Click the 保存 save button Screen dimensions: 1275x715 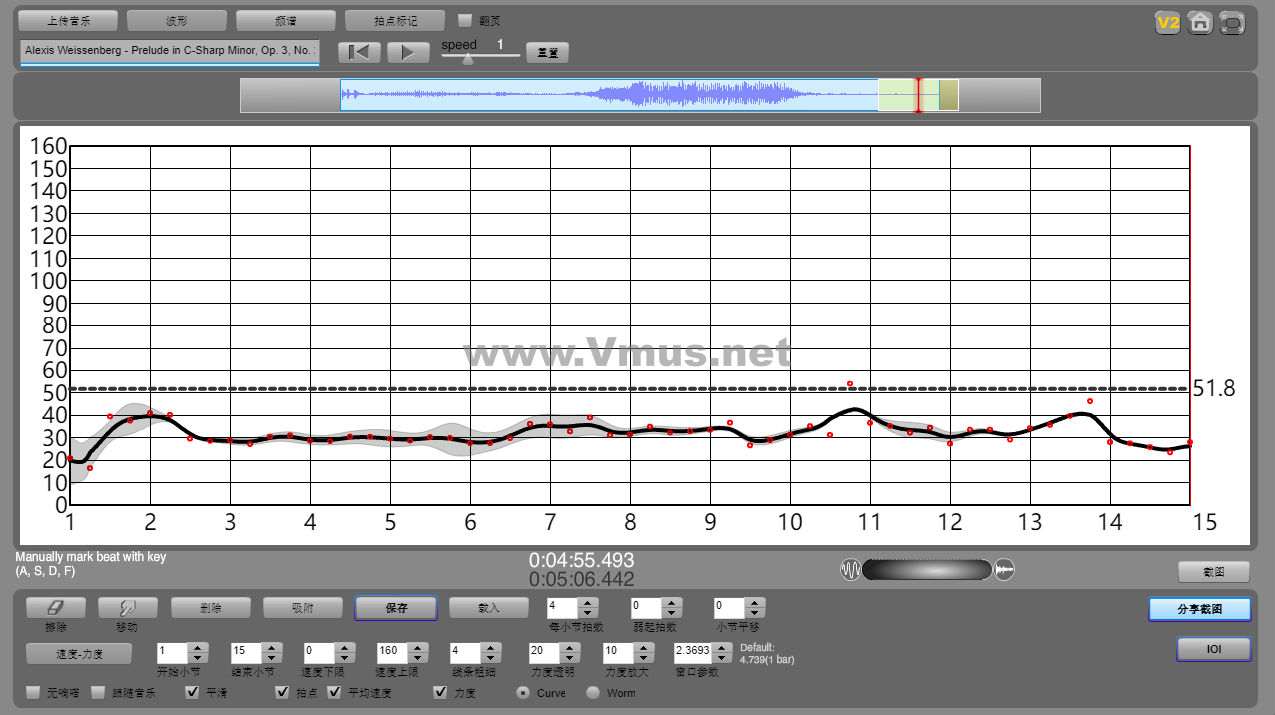point(396,608)
